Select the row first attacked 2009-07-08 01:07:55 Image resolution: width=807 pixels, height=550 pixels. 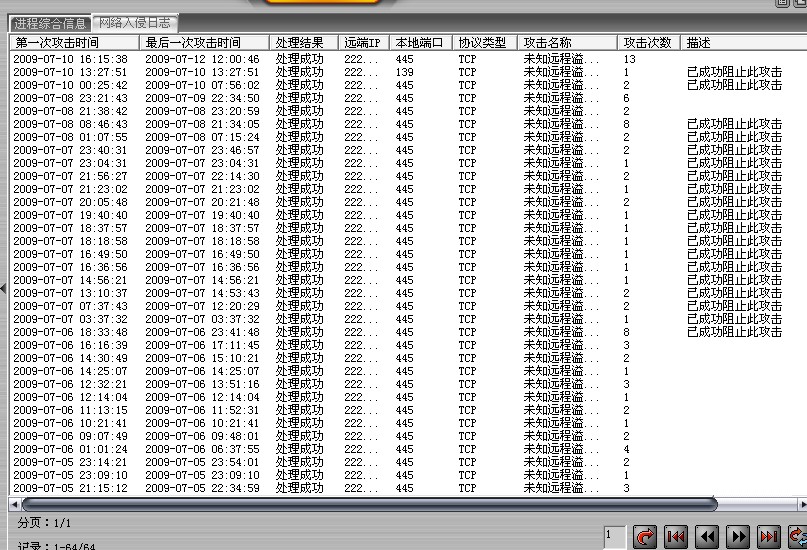tap(408, 137)
